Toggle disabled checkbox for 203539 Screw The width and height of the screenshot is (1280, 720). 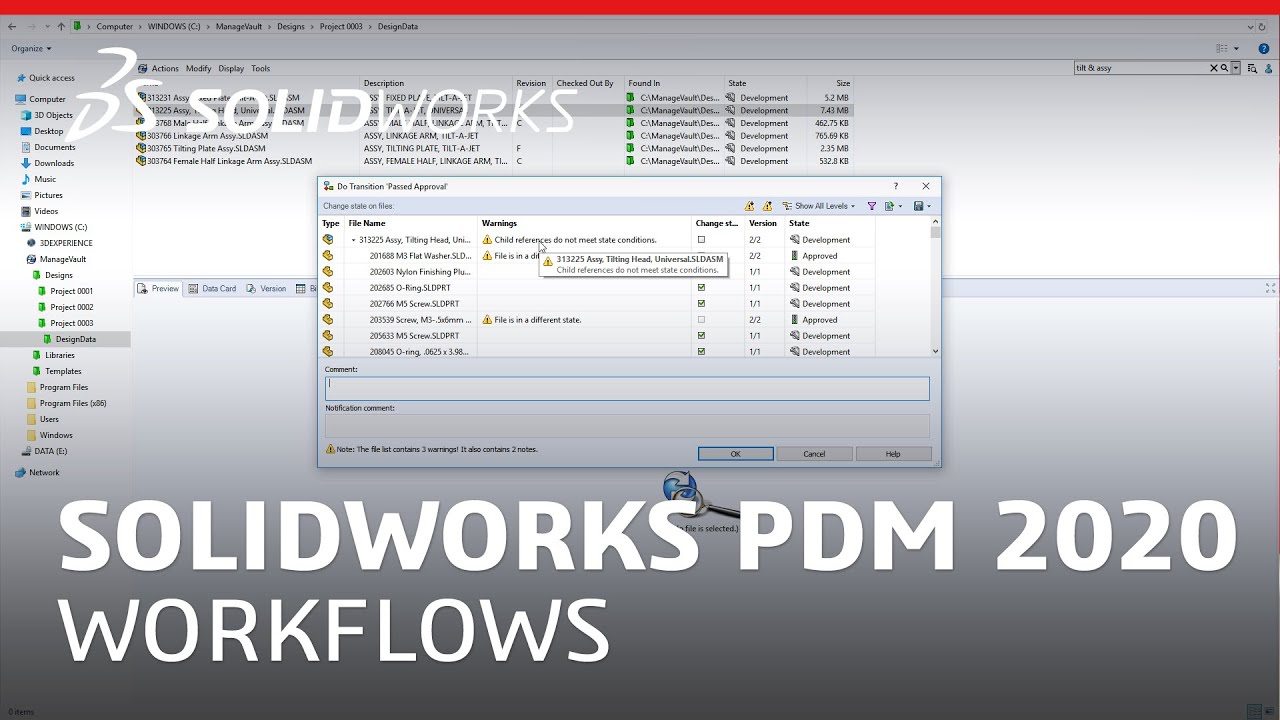(701, 320)
